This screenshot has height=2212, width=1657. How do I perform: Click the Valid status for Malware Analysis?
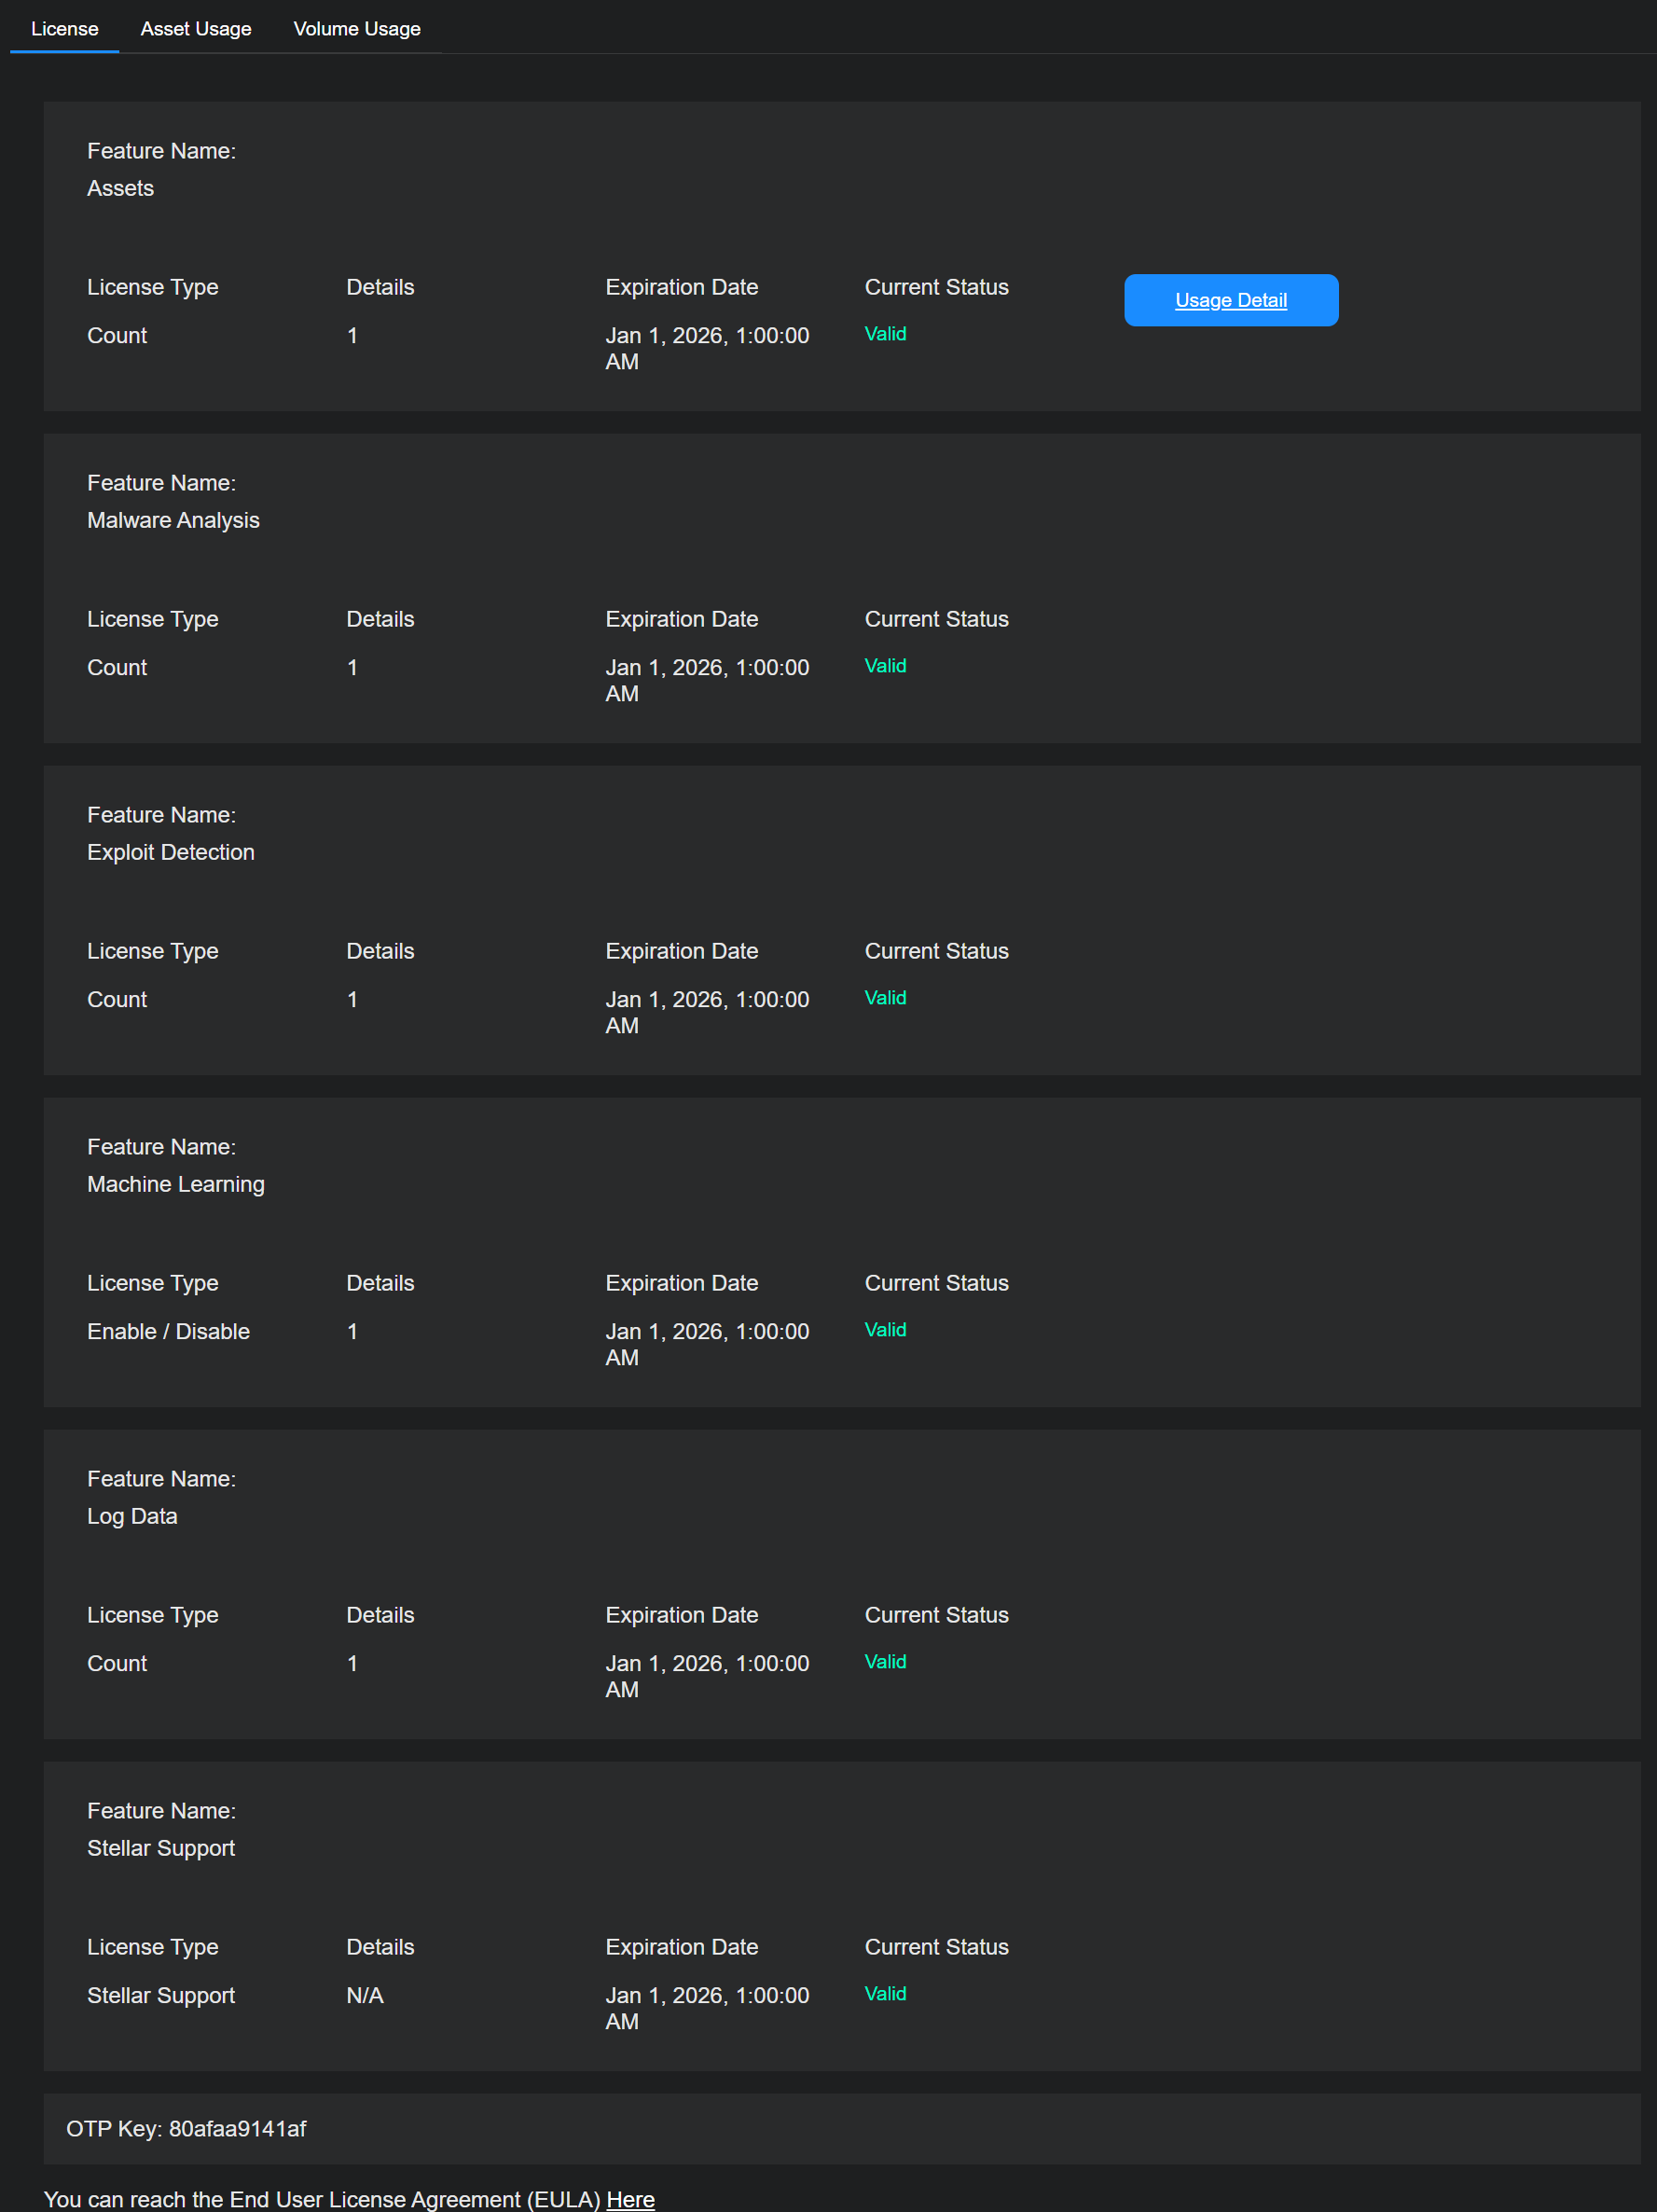885,666
